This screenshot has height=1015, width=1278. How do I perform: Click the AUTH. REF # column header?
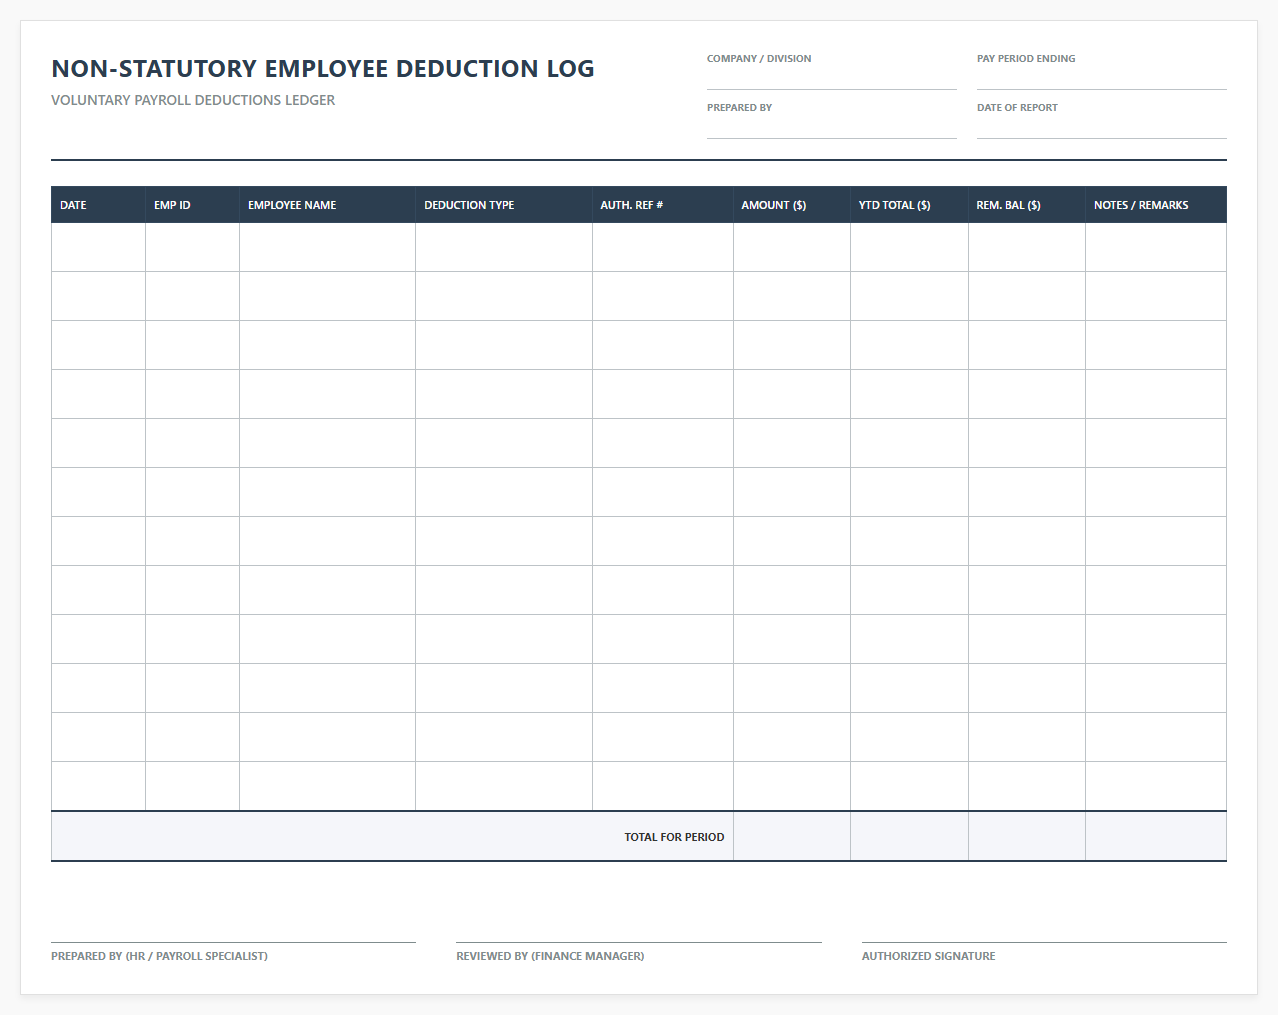click(662, 205)
